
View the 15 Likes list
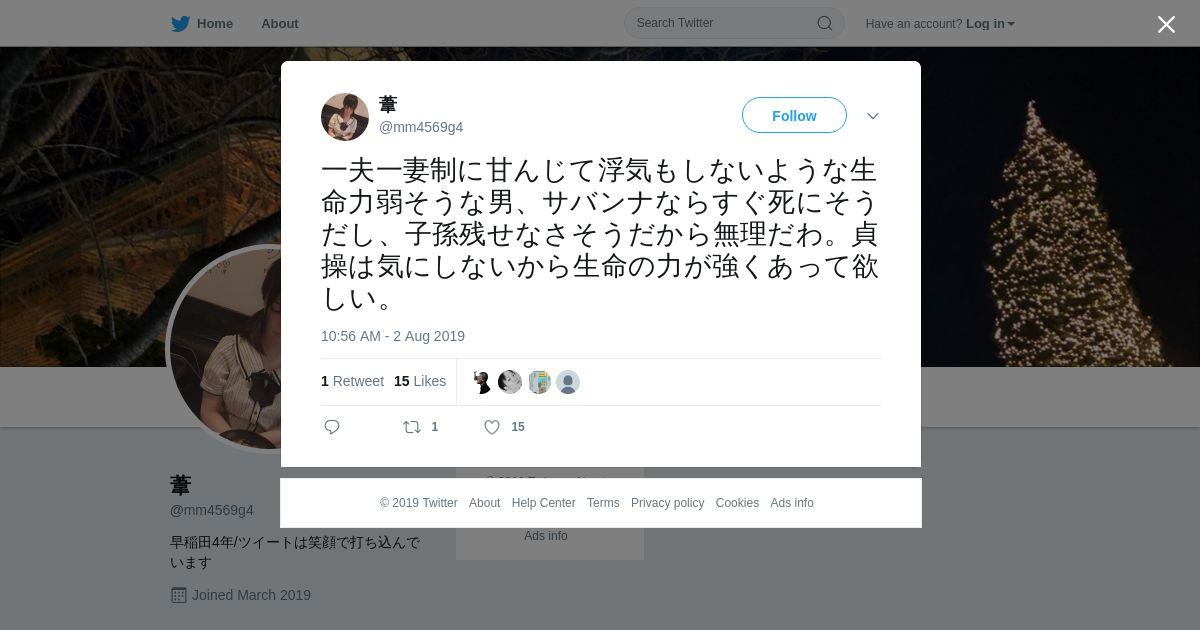(x=420, y=381)
